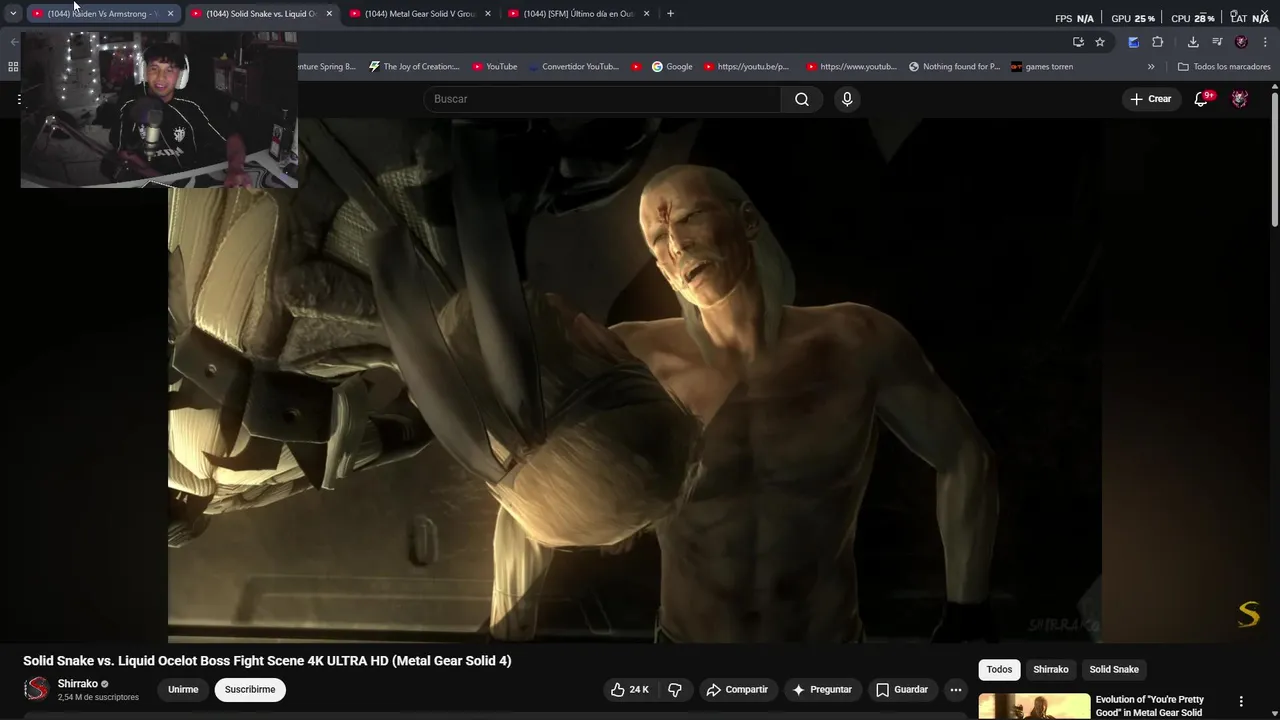Open the tab search dropdown arrow
This screenshot has width=1280, height=720.
(12, 14)
